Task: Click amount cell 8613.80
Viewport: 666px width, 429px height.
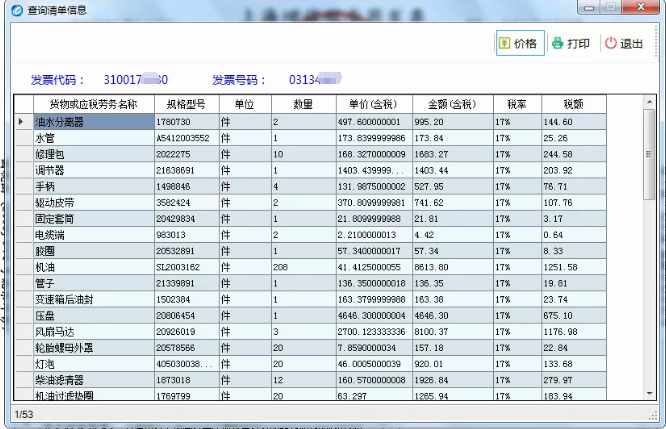Action: (x=452, y=267)
